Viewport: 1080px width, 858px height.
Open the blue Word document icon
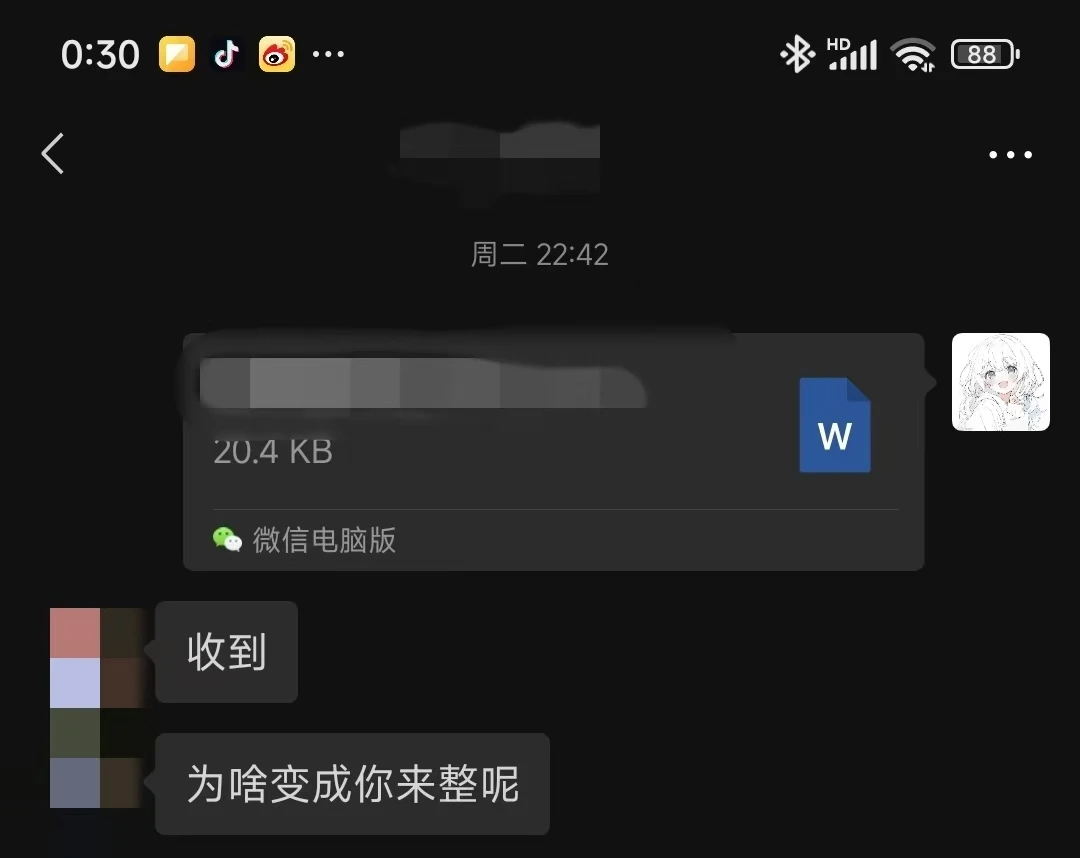[x=835, y=425]
